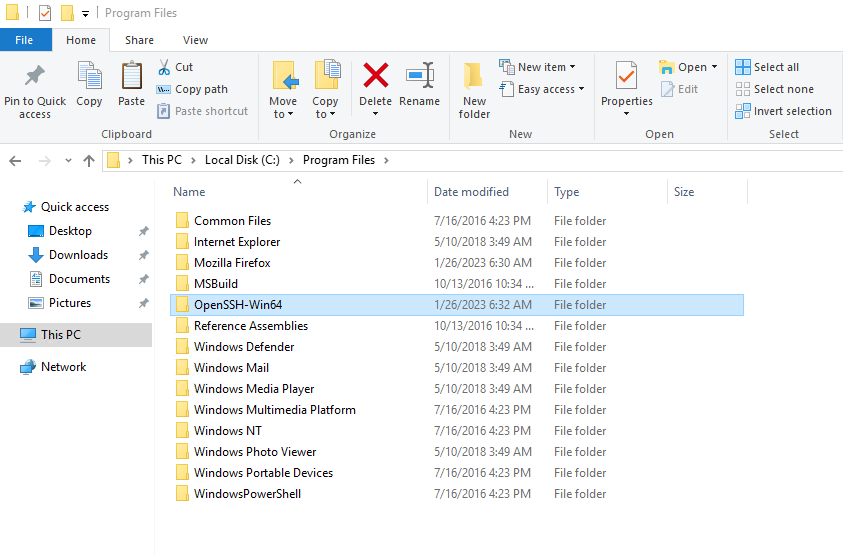The image size is (843, 555).
Task: Open recent locations dropdown arrow
Action: pyautogui.click(x=68, y=161)
